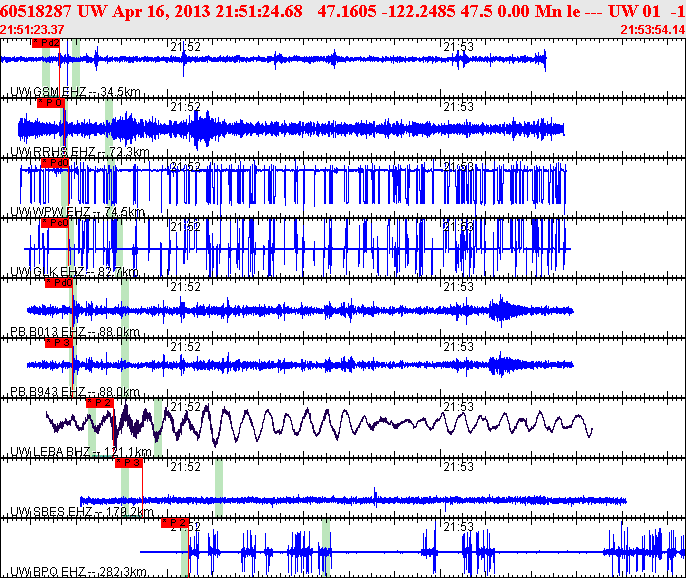Click the 21:52 time label on GSM trace
This screenshot has height=578, width=686.
click(186, 47)
